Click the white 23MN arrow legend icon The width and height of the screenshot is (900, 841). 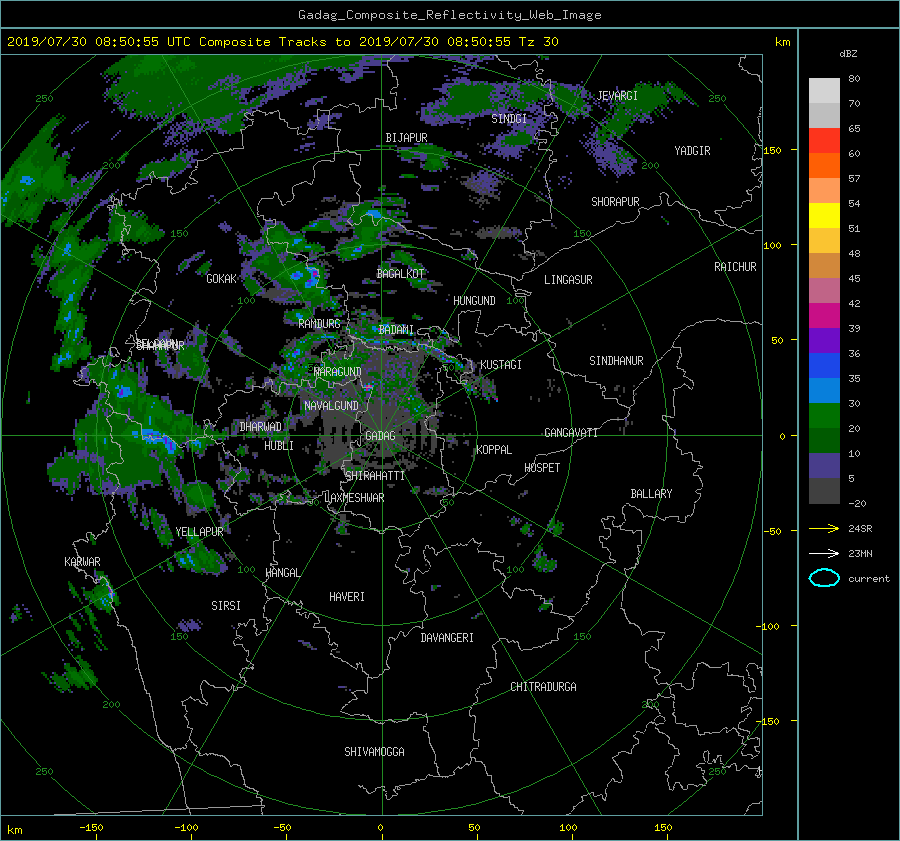pos(824,553)
